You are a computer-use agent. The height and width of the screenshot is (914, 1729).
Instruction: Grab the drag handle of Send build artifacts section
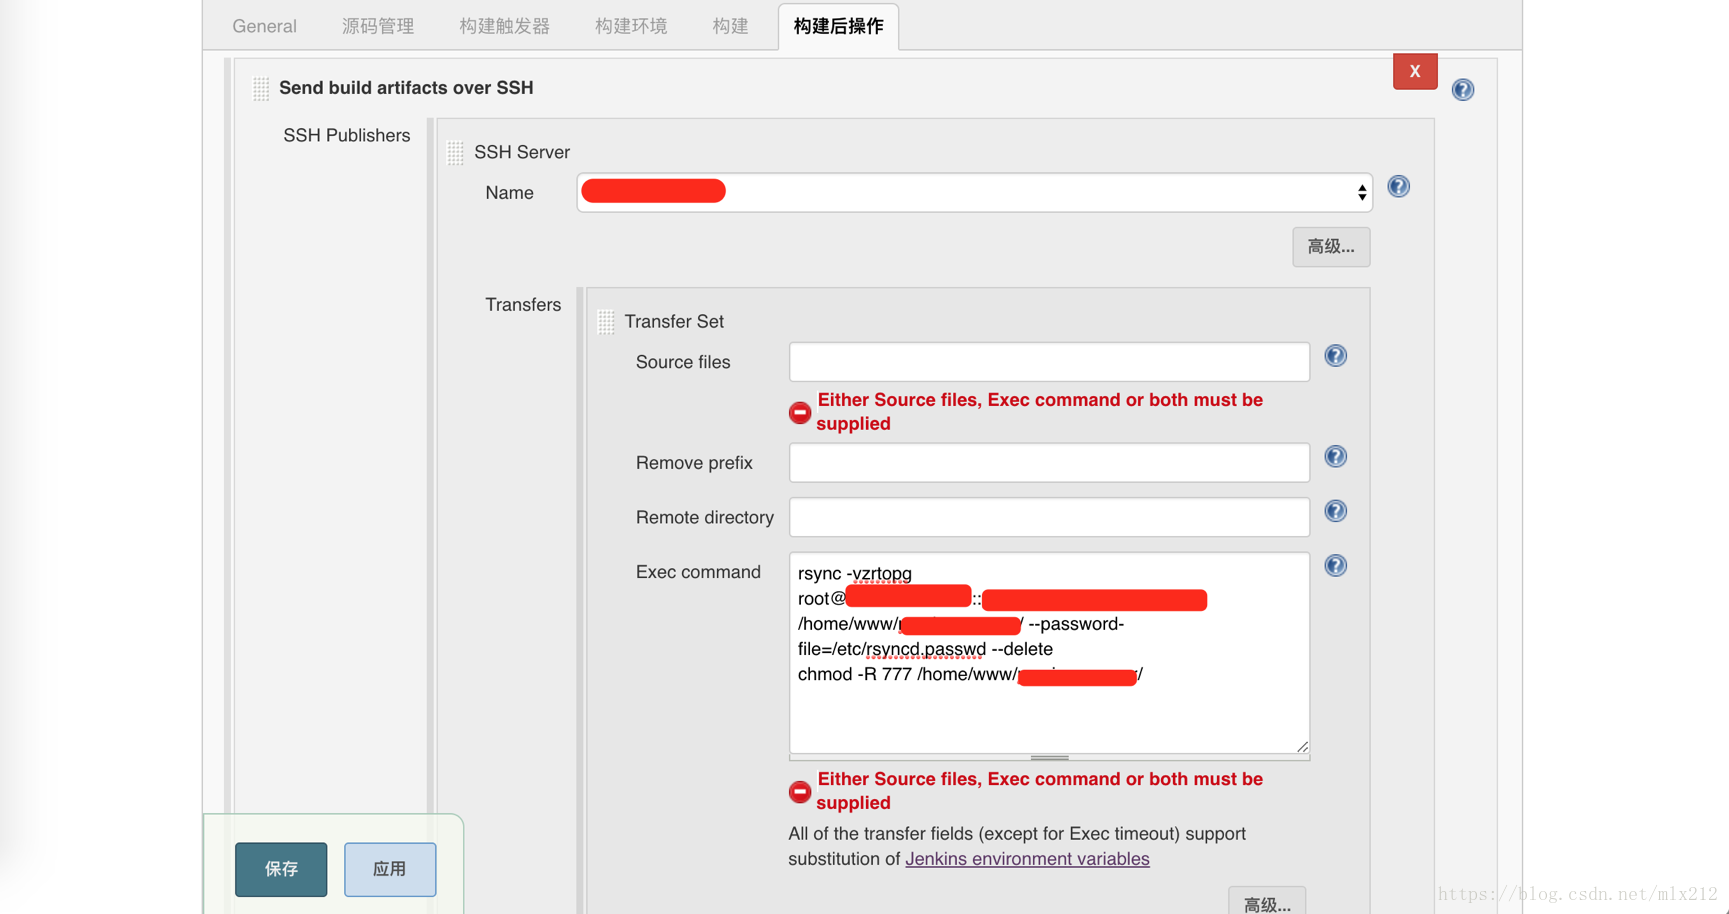(x=261, y=89)
